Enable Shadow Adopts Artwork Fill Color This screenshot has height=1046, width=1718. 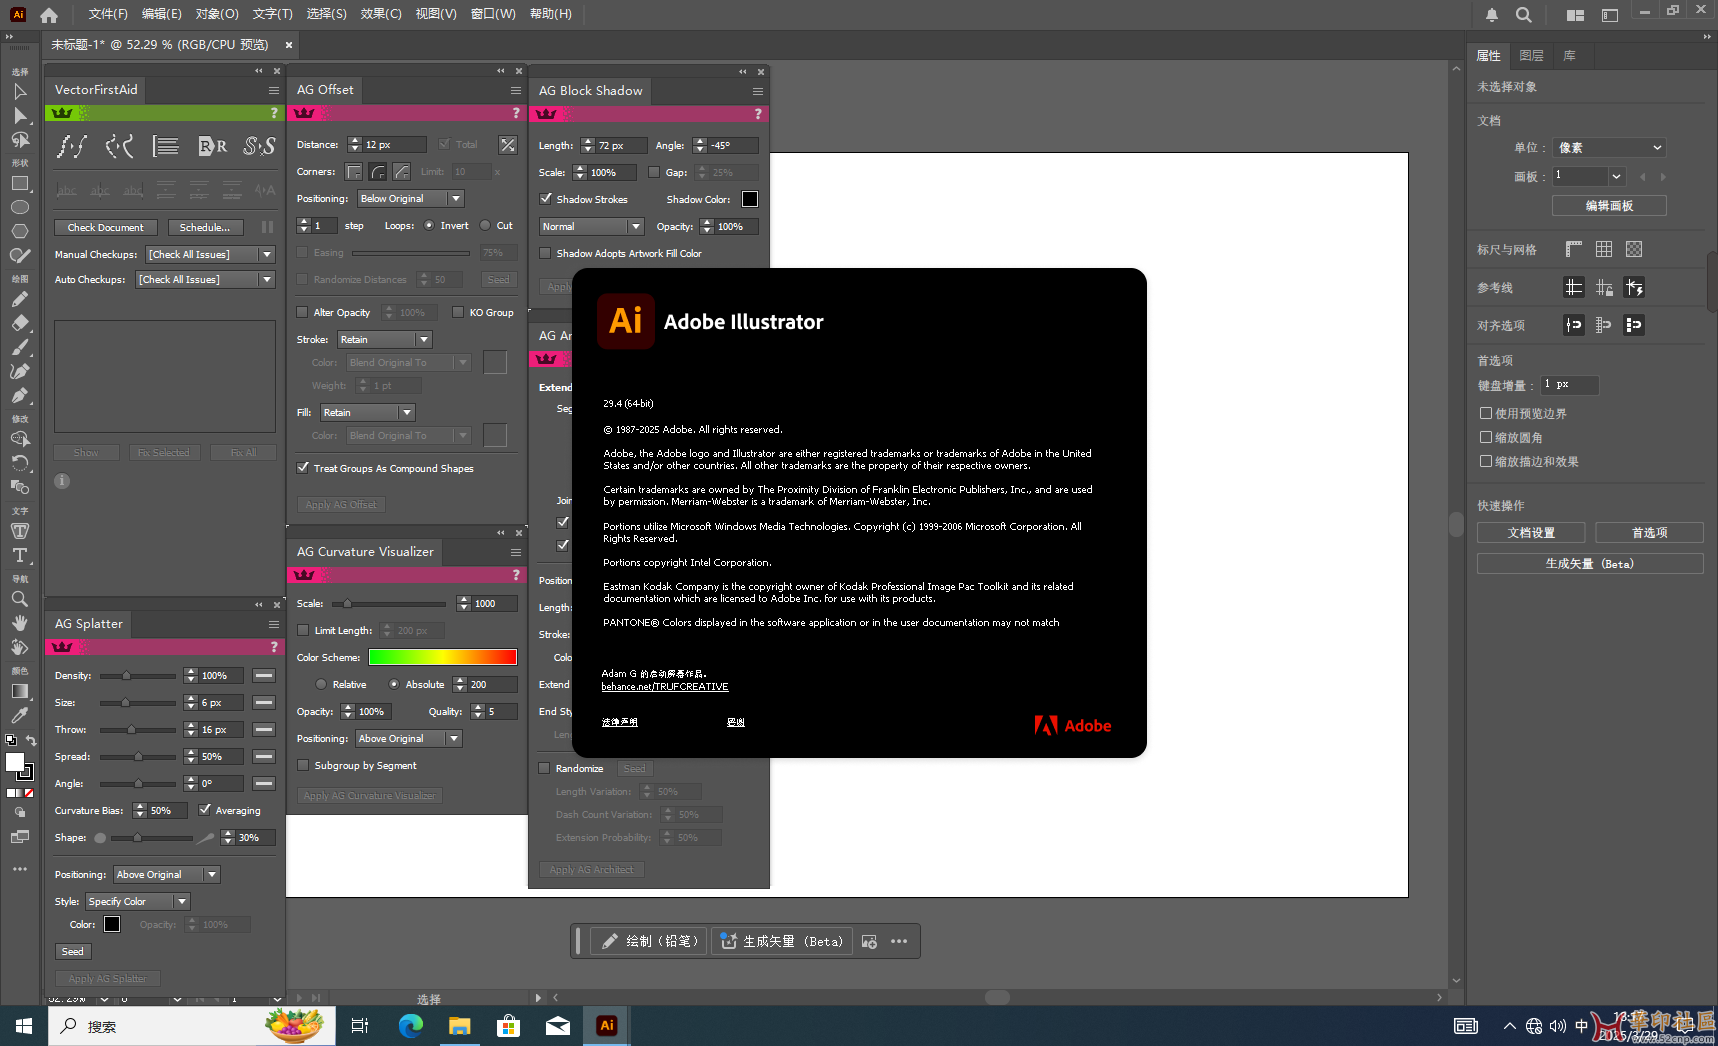pos(545,253)
